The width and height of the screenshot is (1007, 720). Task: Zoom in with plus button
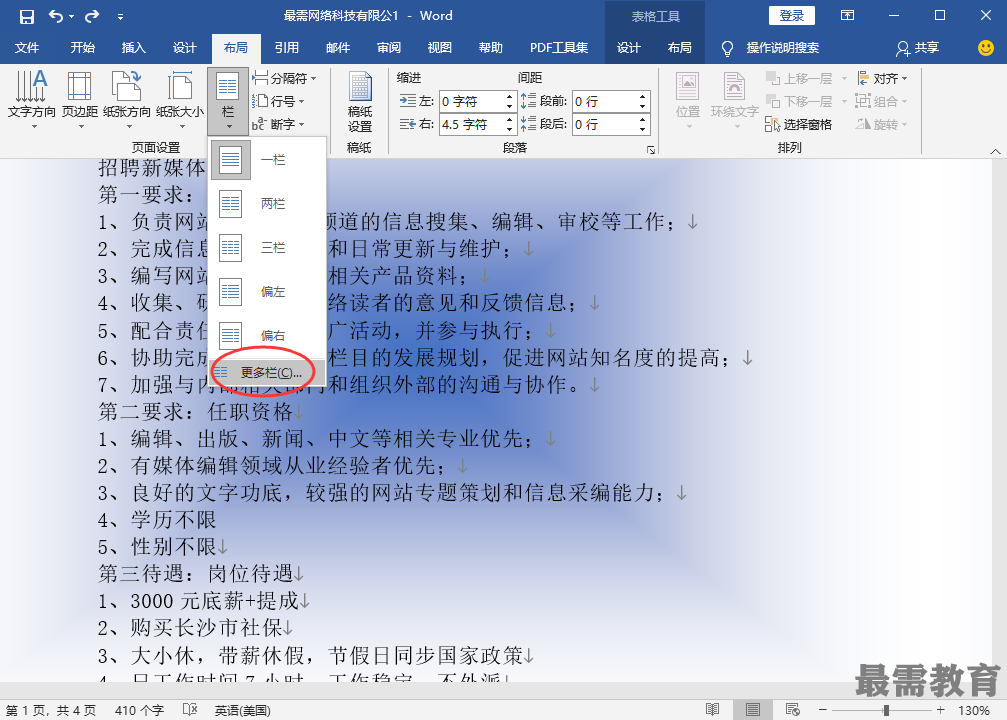click(x=941, y=710)
